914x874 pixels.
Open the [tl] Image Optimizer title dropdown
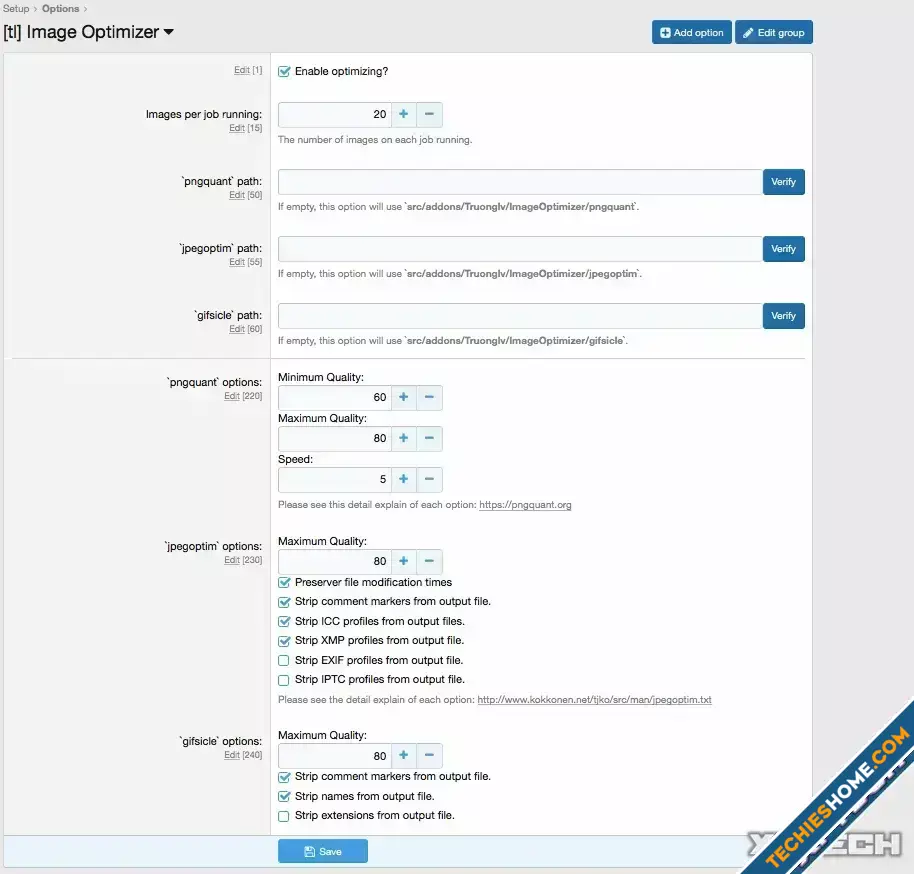tap(168, 32)
